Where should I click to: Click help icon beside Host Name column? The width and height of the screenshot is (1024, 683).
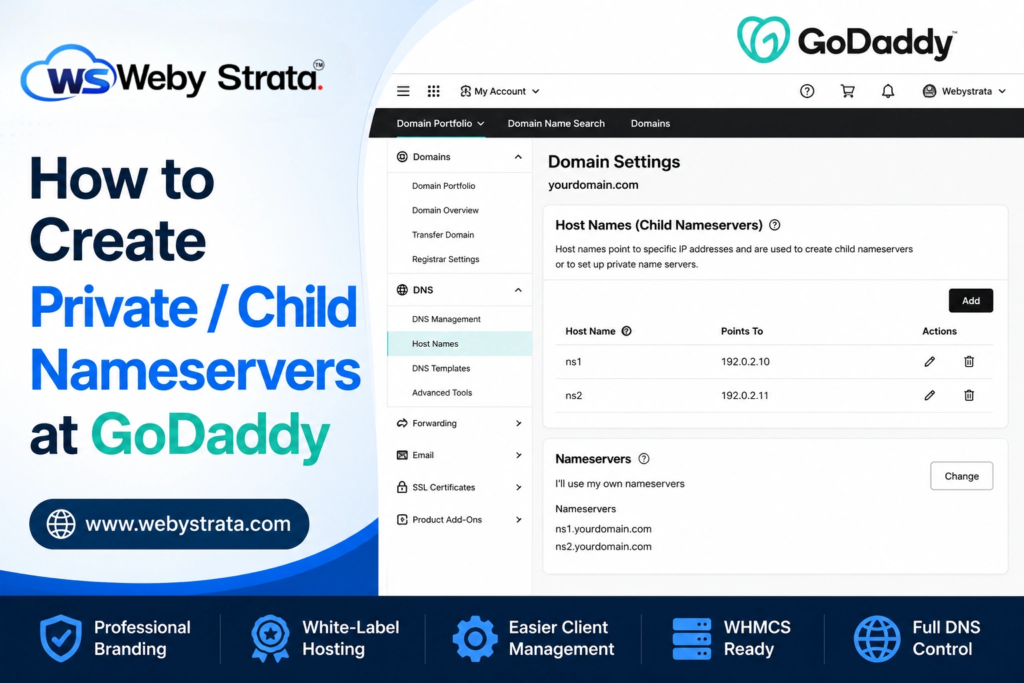(626, 331)
